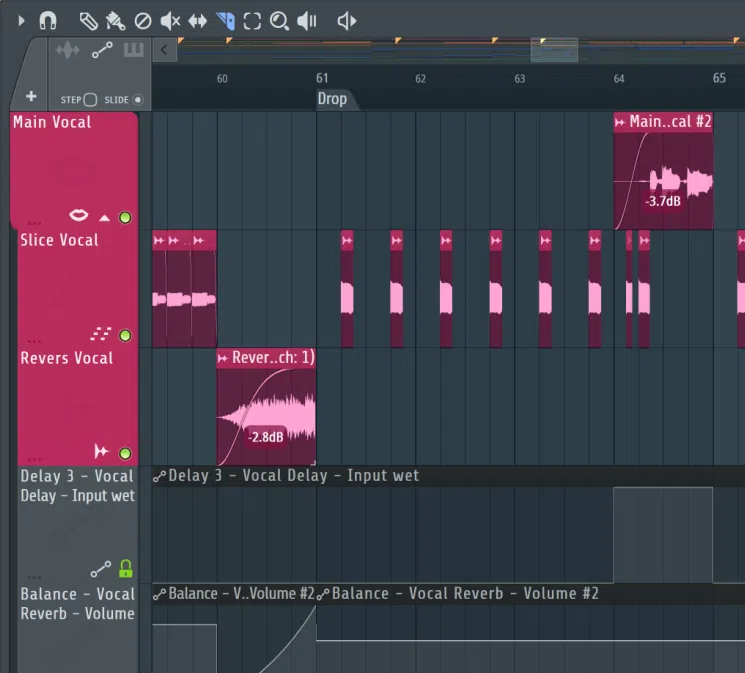Click the Drop timeline marker
Viewport: 745px width, 673px height.
point(333,99)
